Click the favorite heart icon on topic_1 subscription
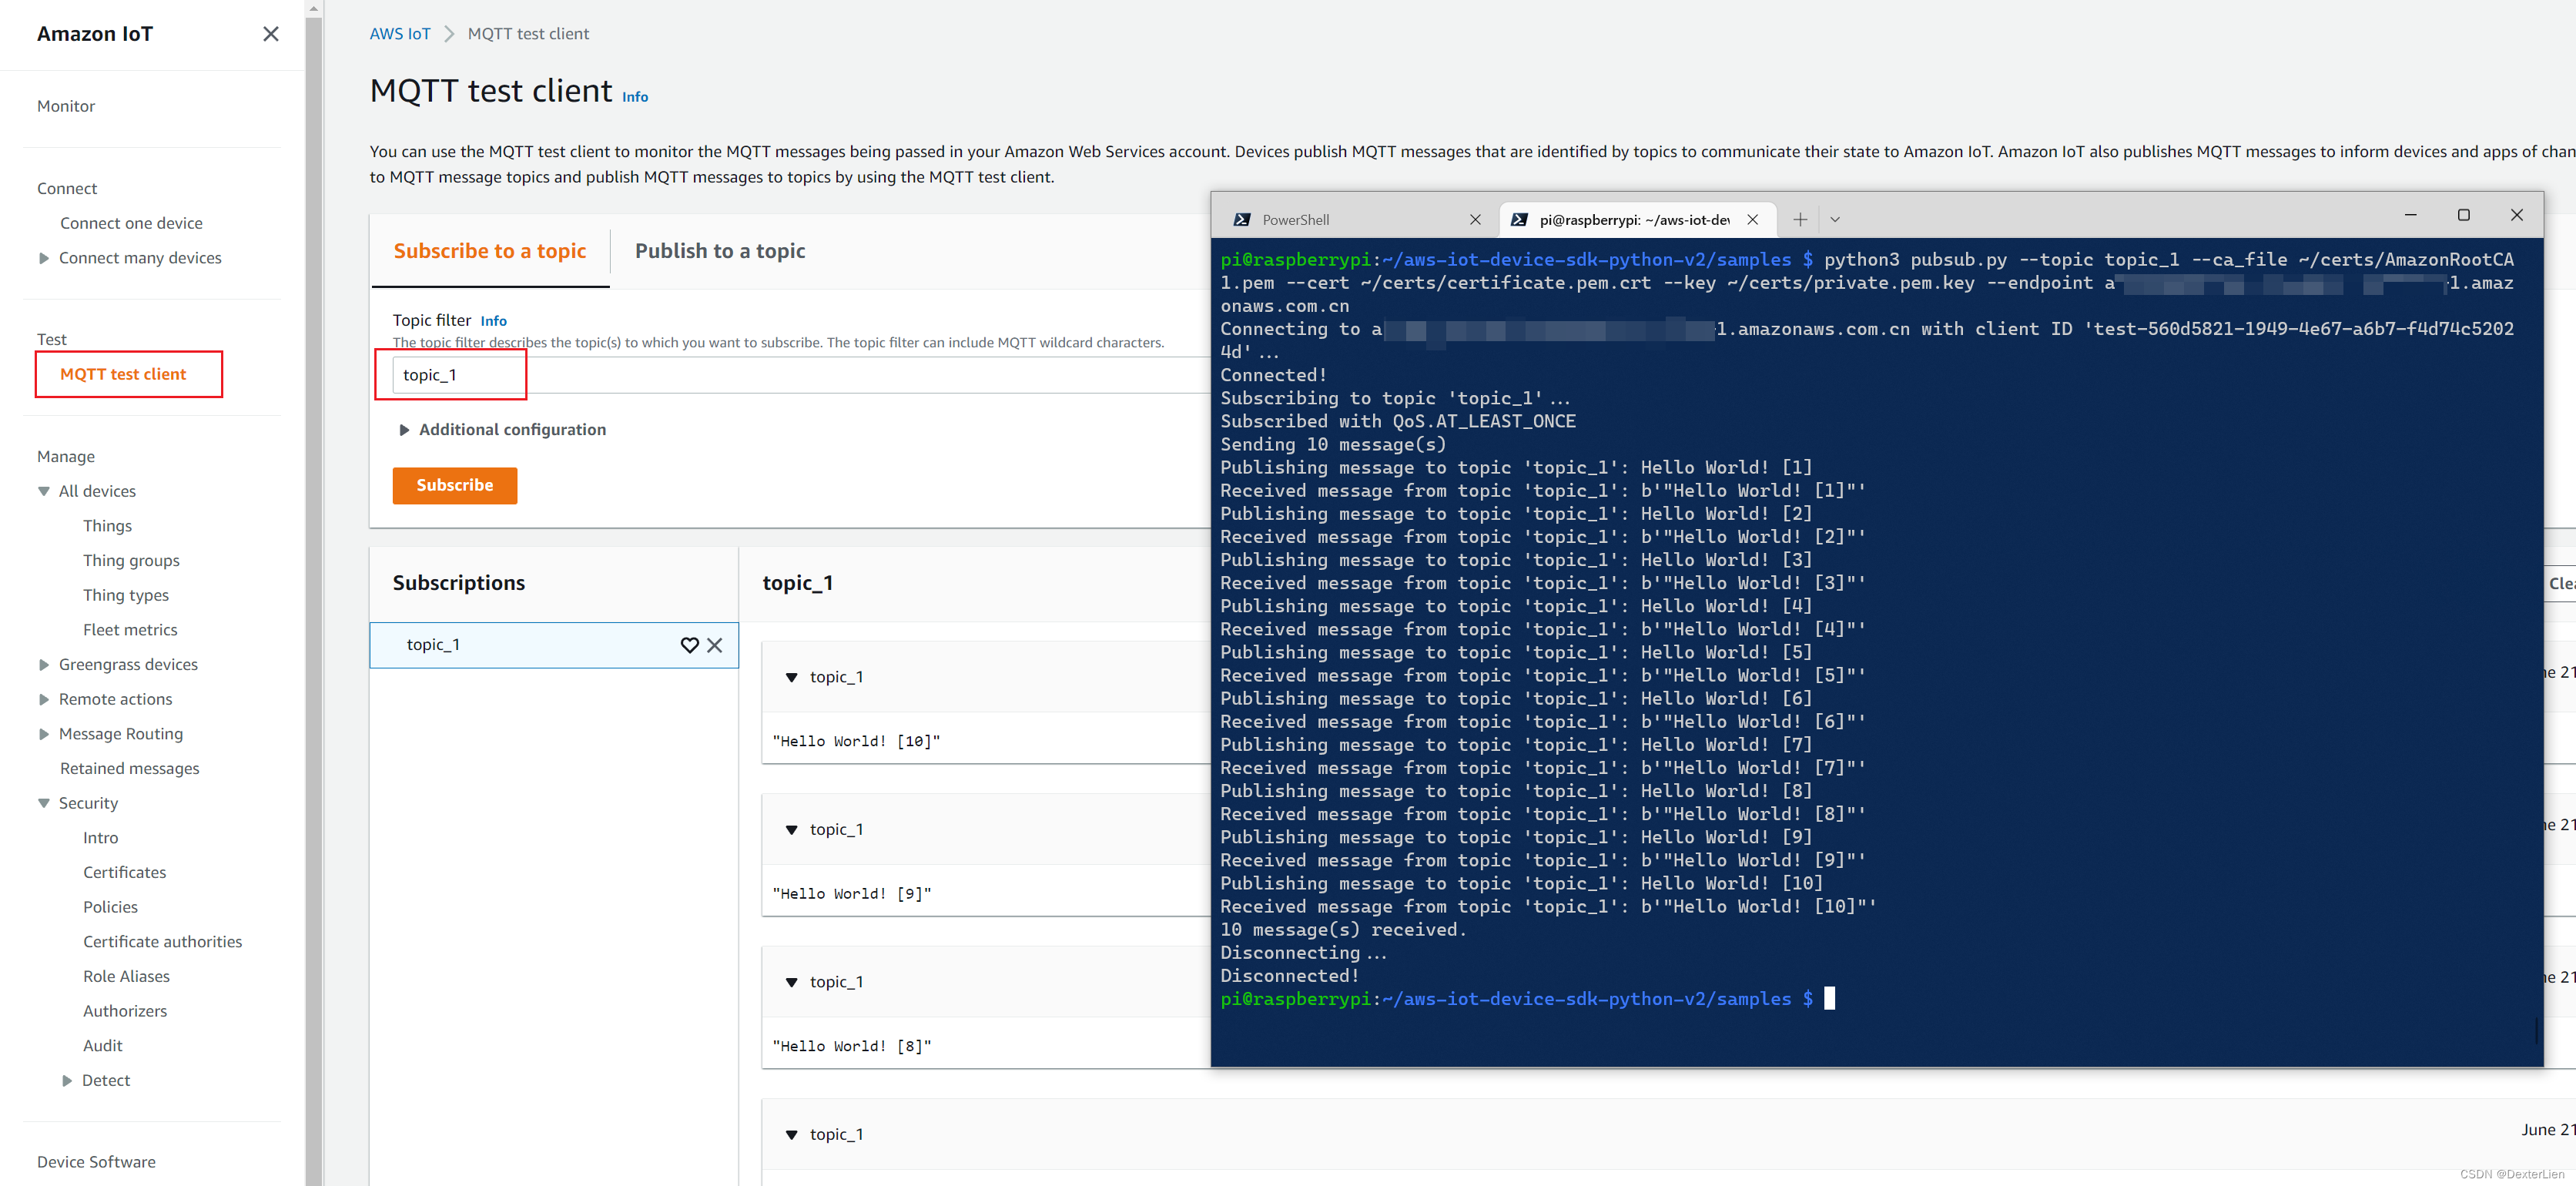Viewport: 2576px width, 1186px height. point(688,644)
